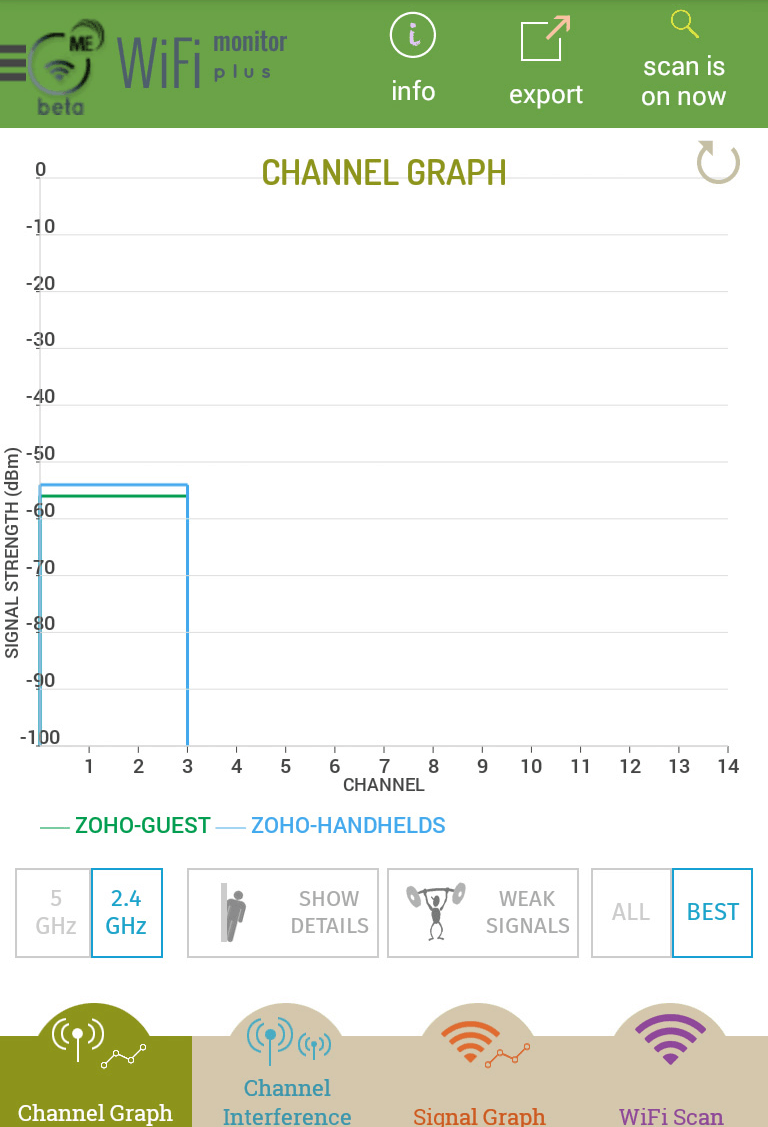
Task: Tap the show details person icon
Action: [x=233, y=912]
